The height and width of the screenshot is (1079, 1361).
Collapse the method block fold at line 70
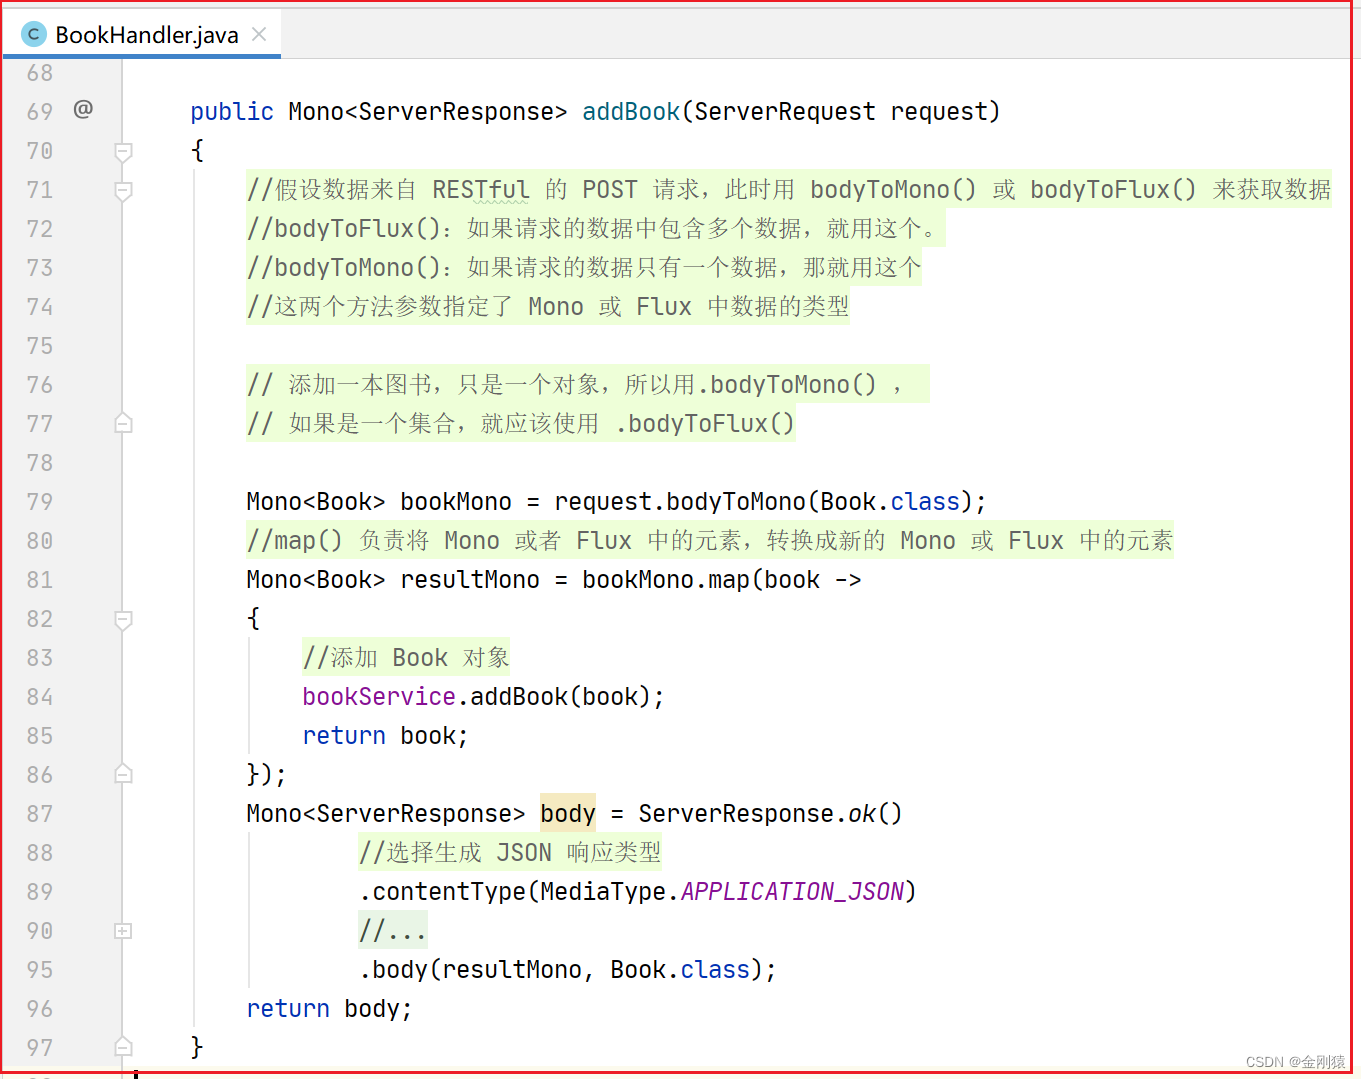123,151
